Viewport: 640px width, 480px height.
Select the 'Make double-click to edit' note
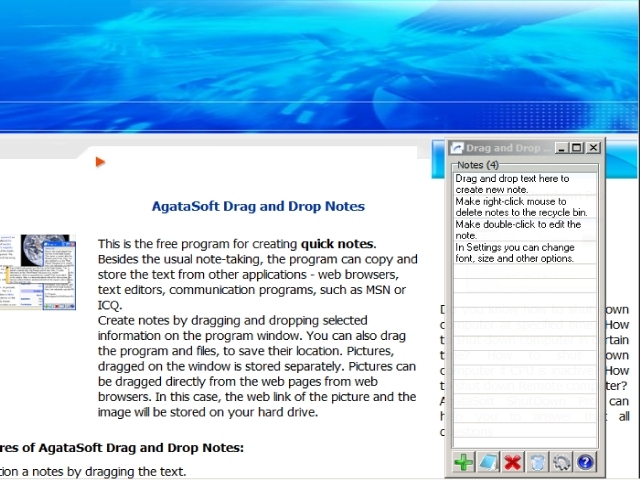(524, 229)
